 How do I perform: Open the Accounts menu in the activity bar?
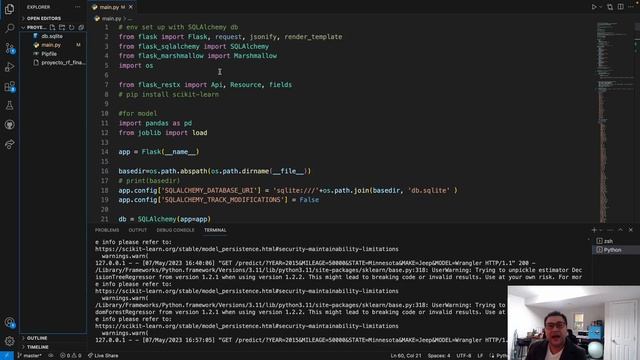click(x=9, y=322)
